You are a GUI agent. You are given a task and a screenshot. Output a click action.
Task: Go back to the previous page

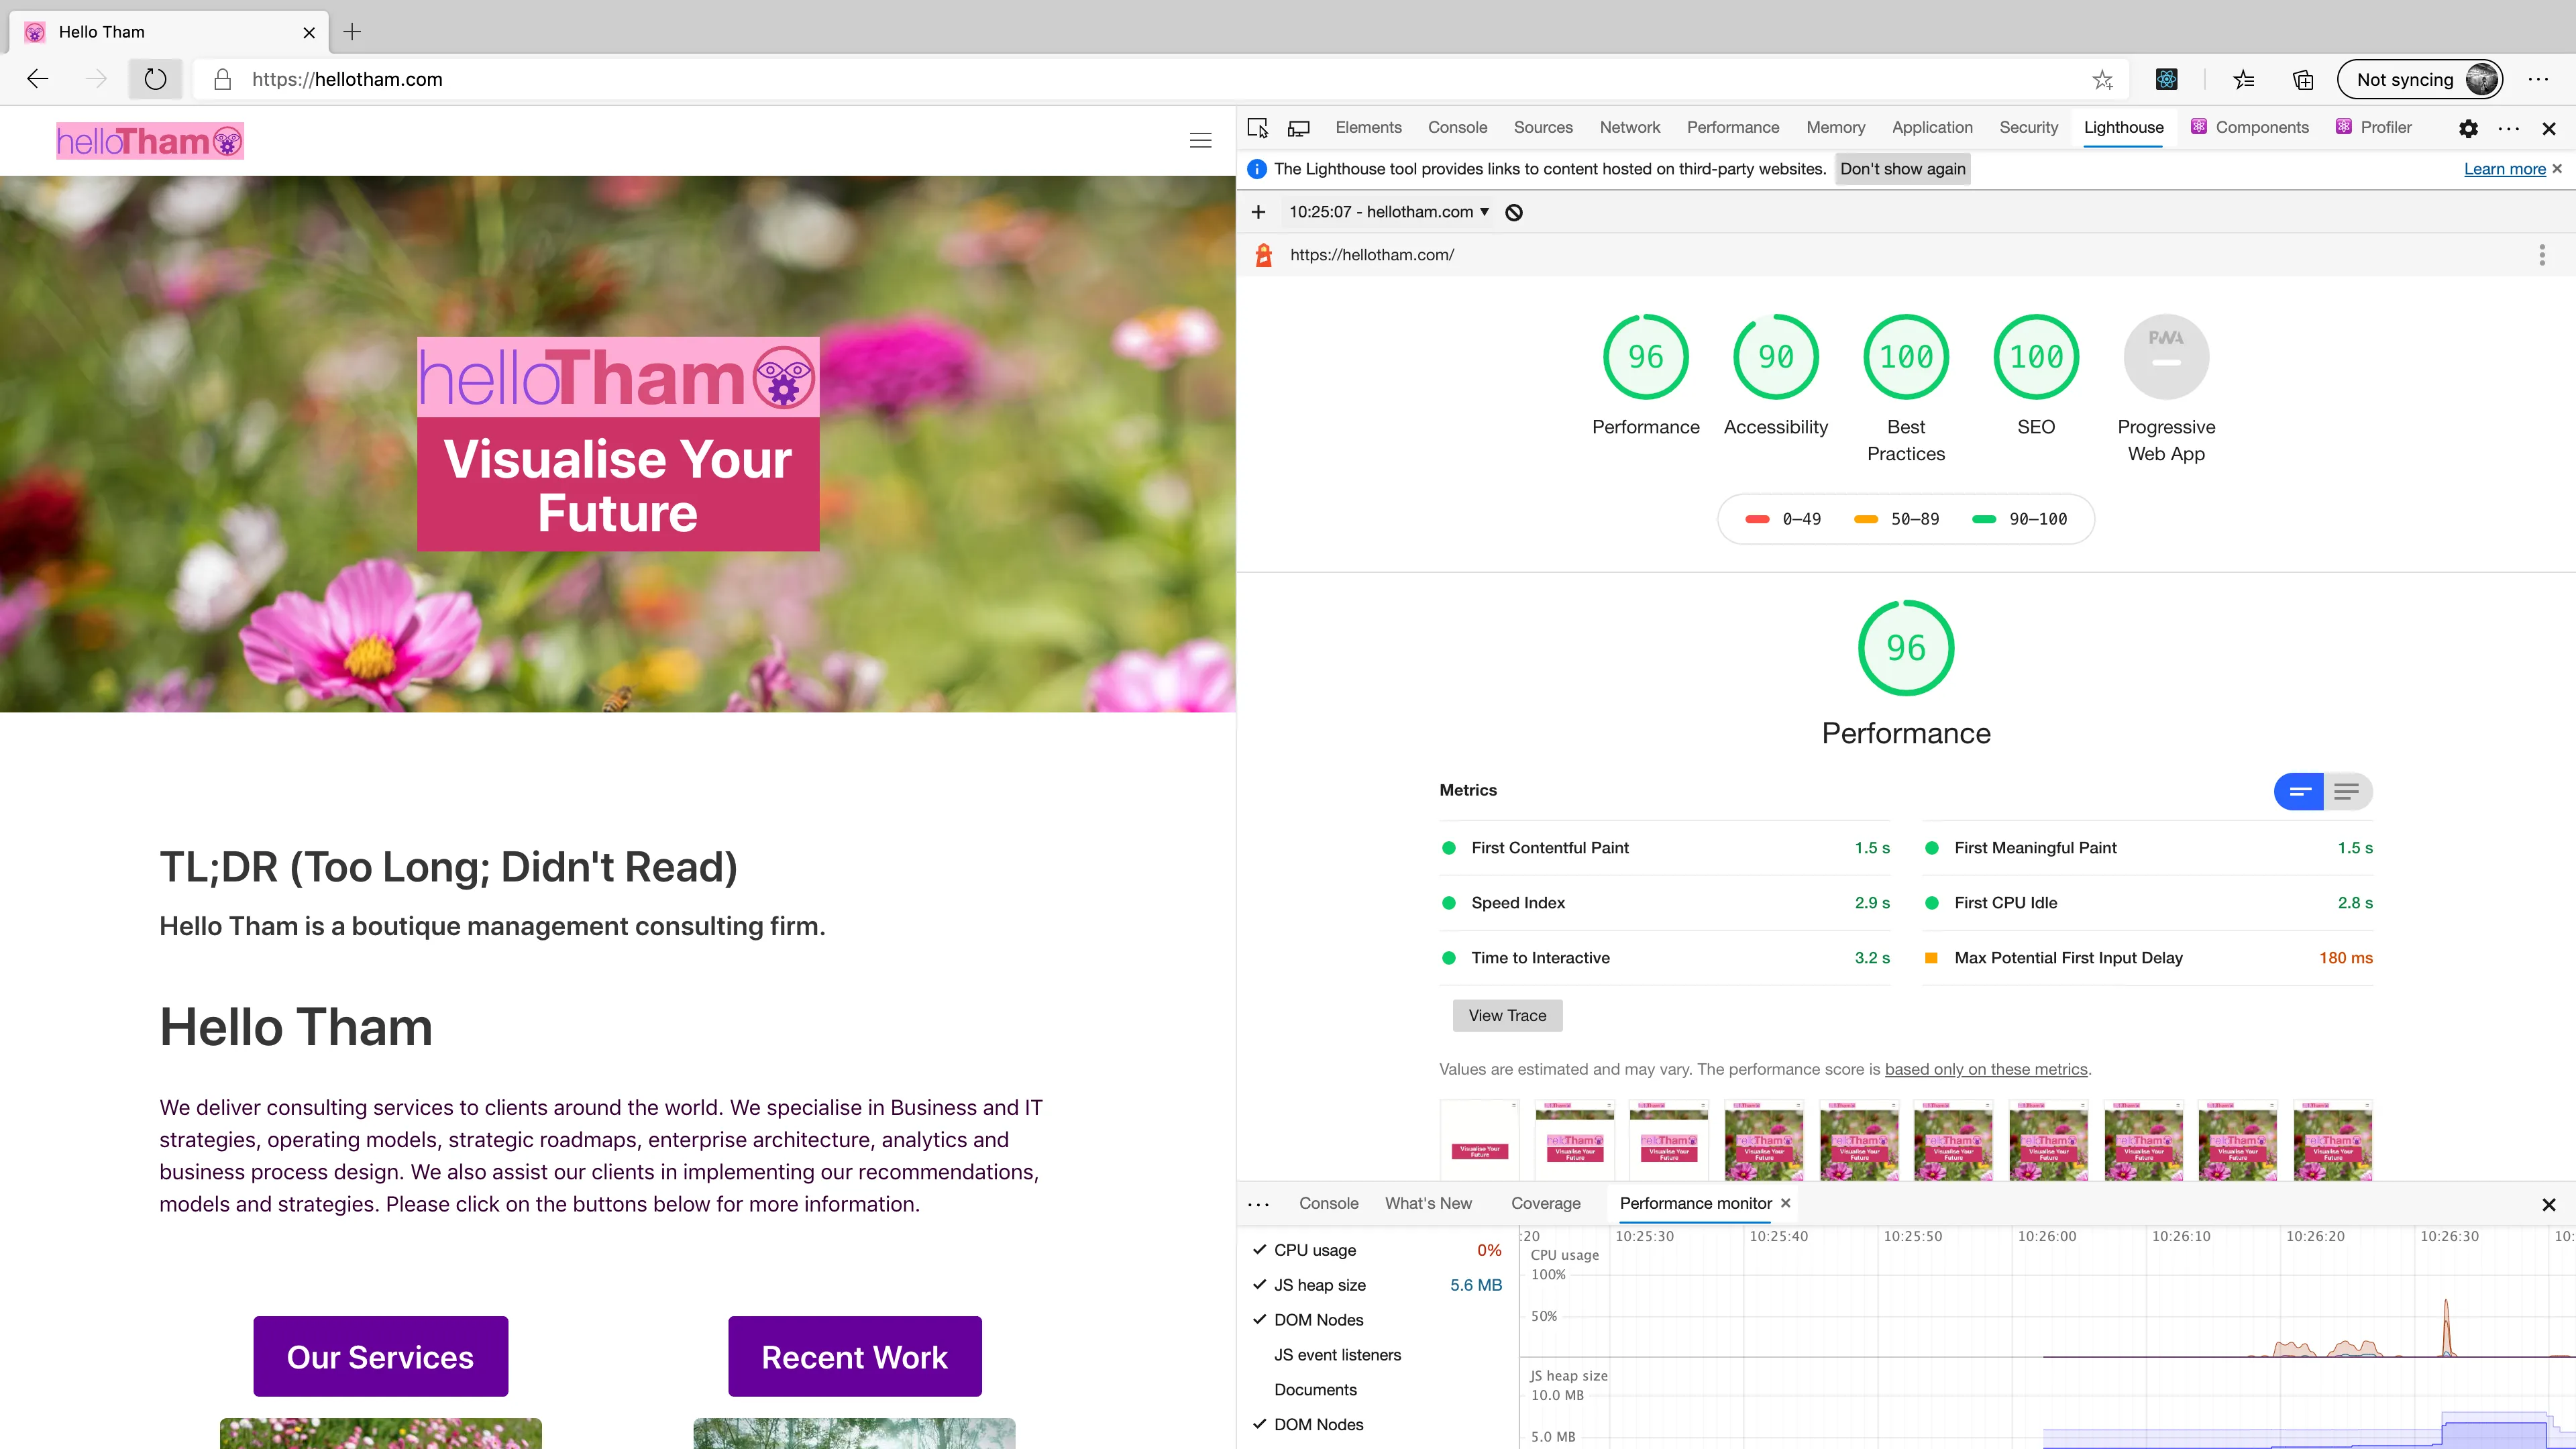tap(38, 79)
